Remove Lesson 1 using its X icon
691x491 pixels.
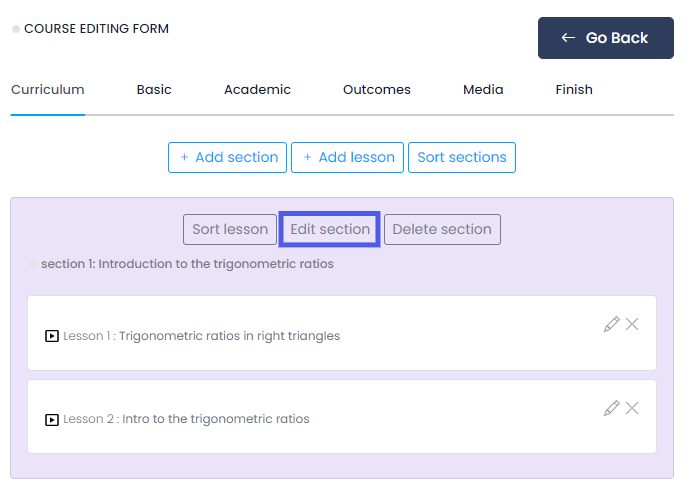point(632,324)
